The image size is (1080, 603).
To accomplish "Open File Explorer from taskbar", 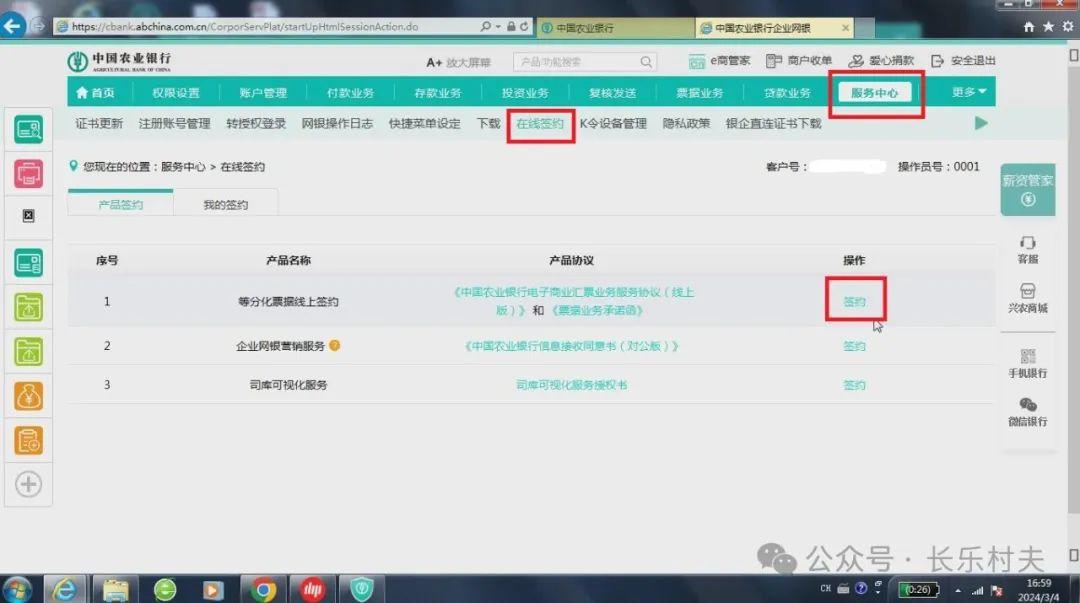I will click(x=115, y=589).
